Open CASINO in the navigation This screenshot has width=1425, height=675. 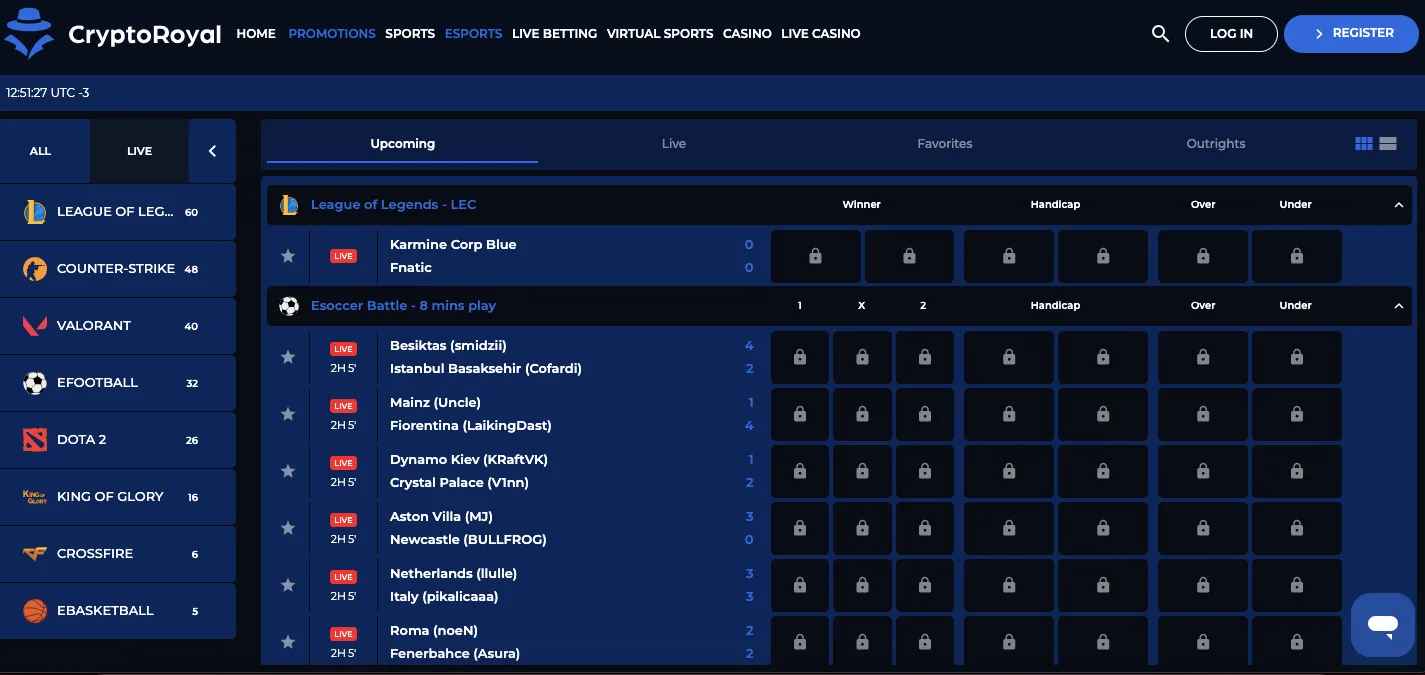pyautogui.click(x=747, y=34)
